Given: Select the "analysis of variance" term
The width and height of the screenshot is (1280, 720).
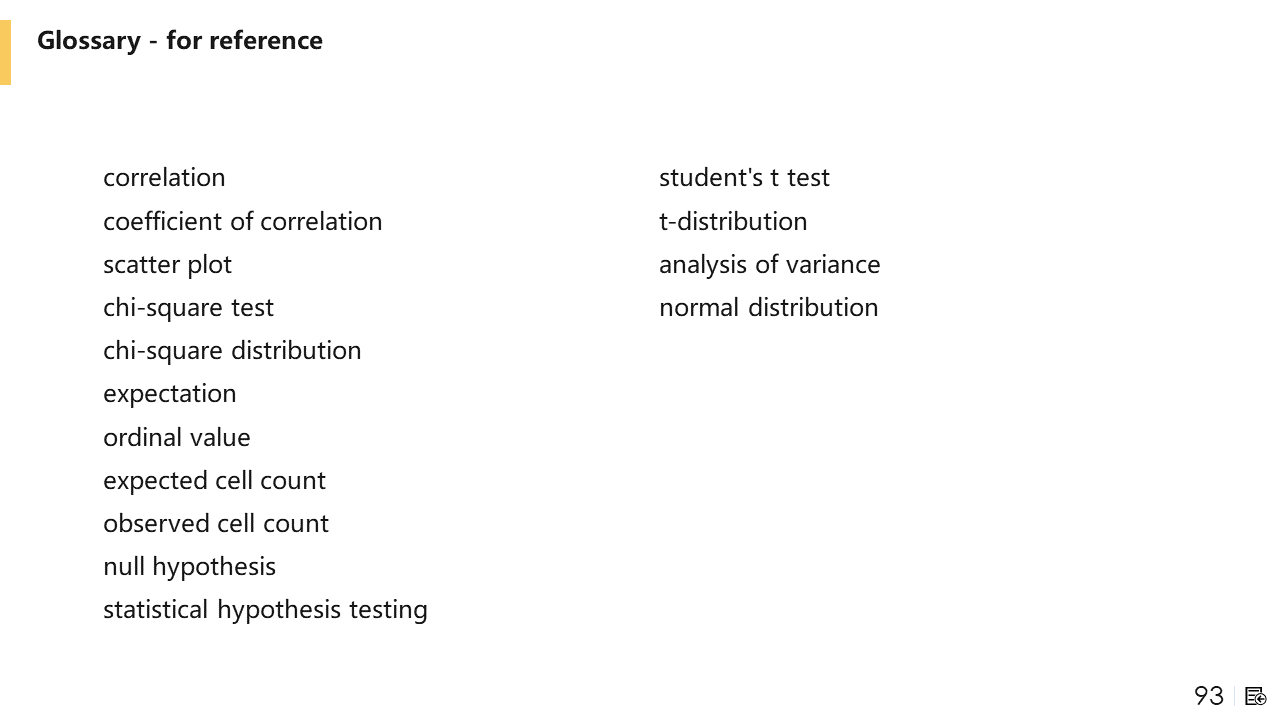Looking at the screenshot, I should pos(769,264).
